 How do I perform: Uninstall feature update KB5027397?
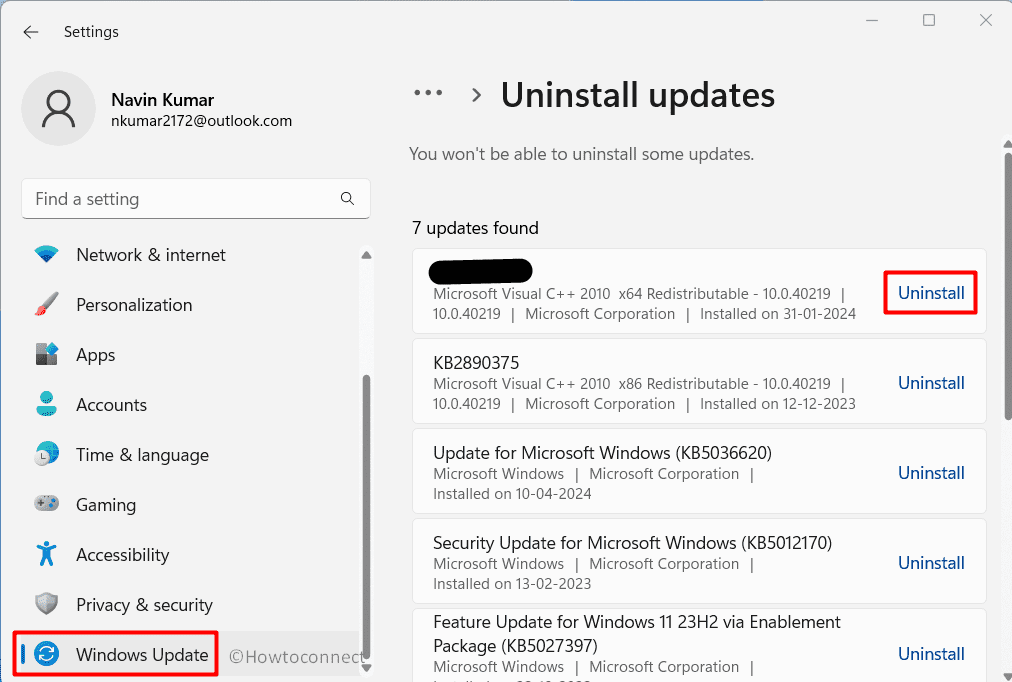[931, 654]
